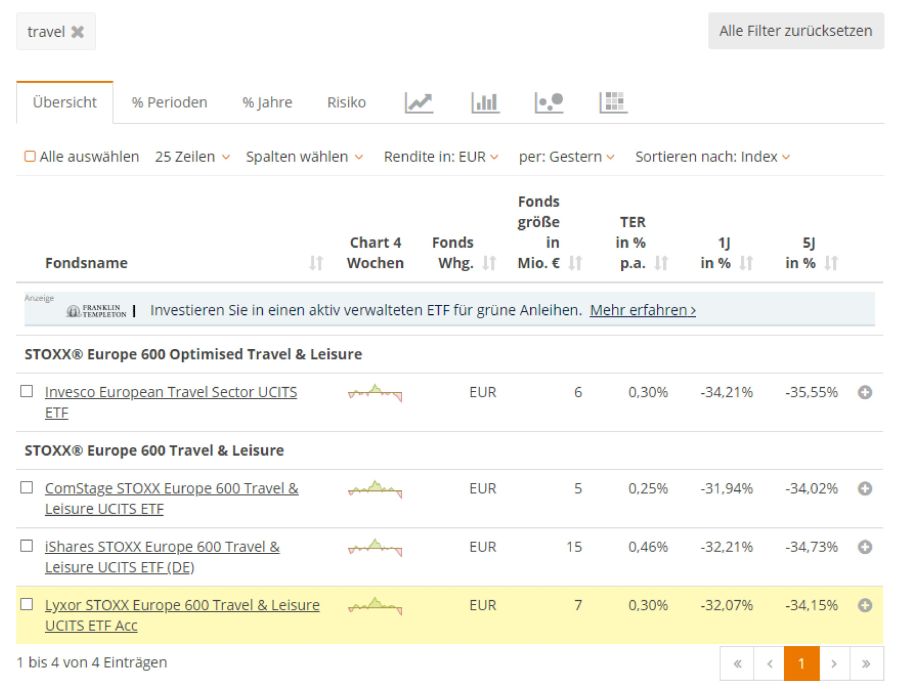
Task: Open the bar chart view tab
Action: [x=485, y=103]
